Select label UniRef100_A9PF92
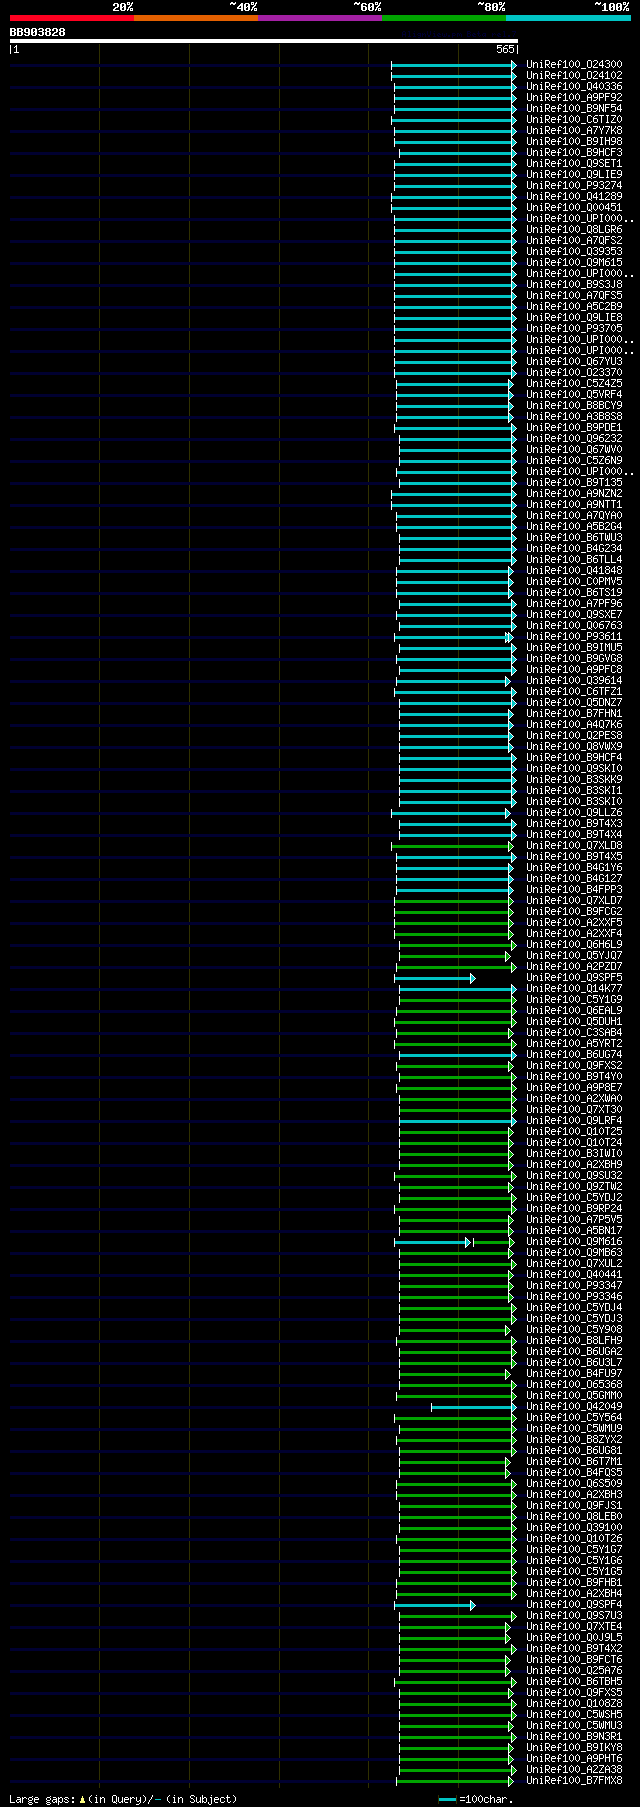This screenshot has height=1807, width=640. (x=574, y=98)
